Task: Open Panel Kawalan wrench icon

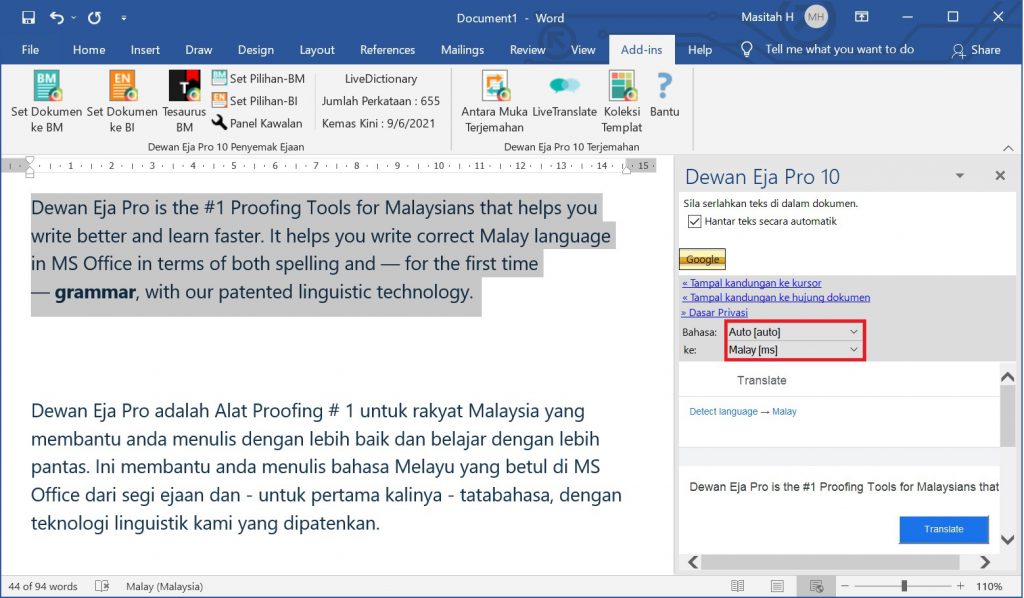Action: (220, 123)
